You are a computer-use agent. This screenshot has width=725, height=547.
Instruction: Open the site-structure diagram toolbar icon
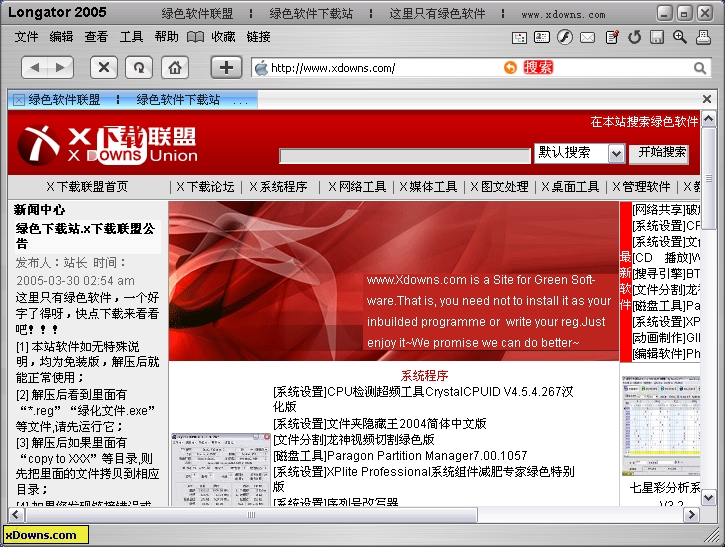point(519,37)
